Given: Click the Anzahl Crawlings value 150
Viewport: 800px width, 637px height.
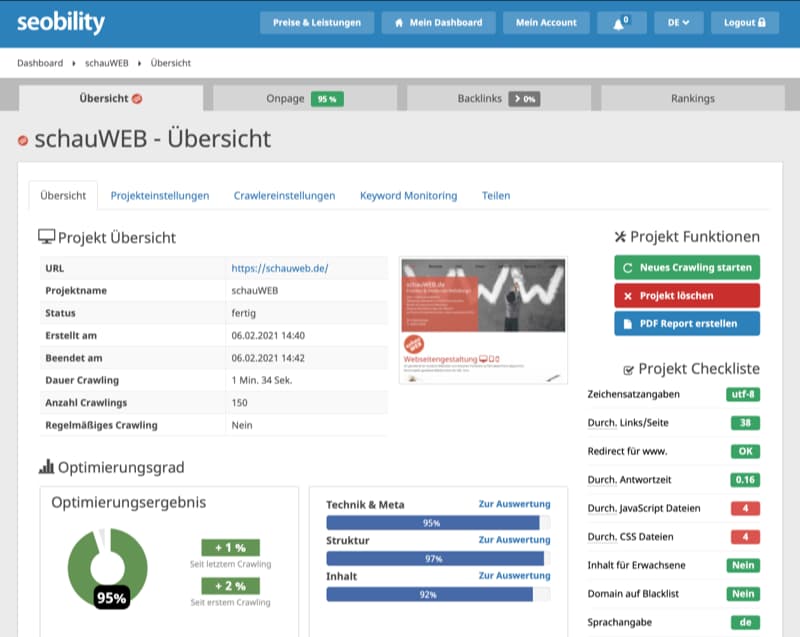Looking at the screenshot, I should click(239, 403).
